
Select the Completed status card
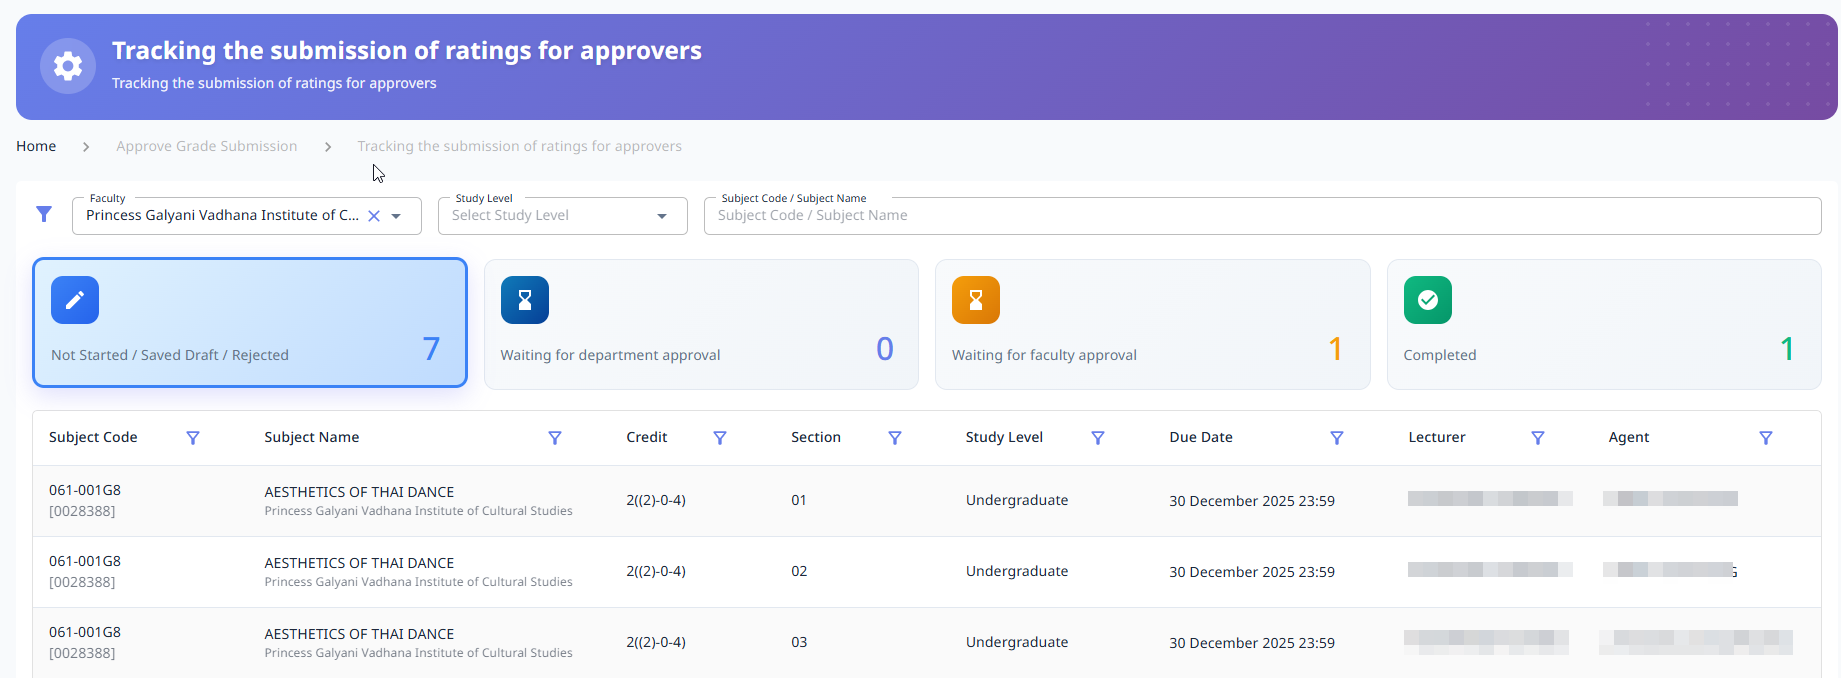1603,325
